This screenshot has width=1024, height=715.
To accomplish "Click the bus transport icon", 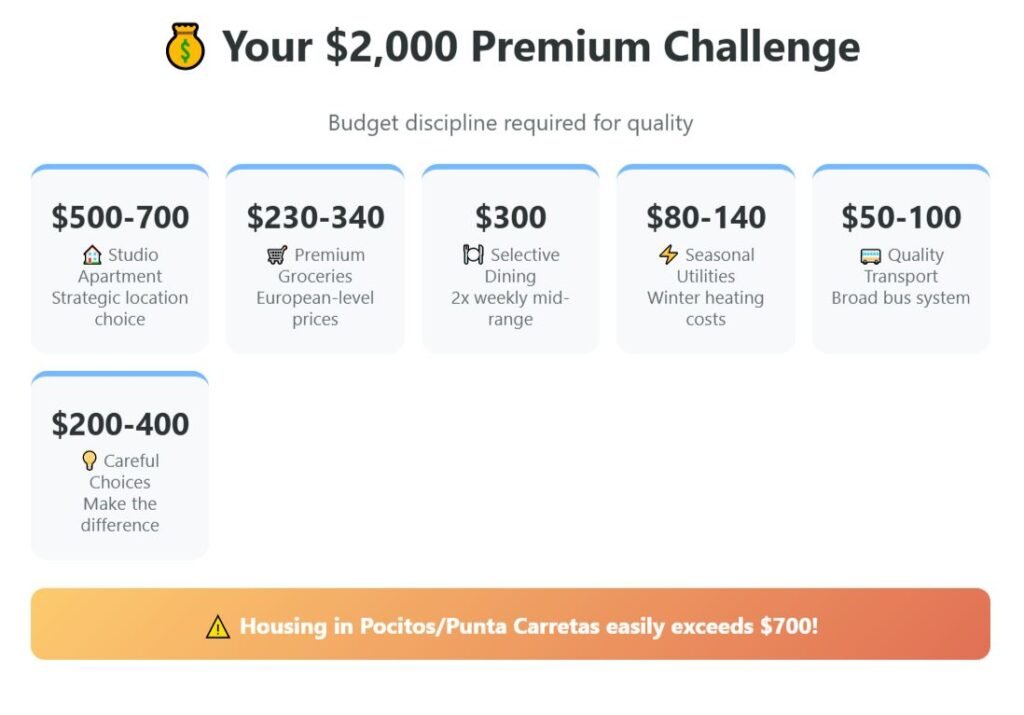I will pos(871,256).
